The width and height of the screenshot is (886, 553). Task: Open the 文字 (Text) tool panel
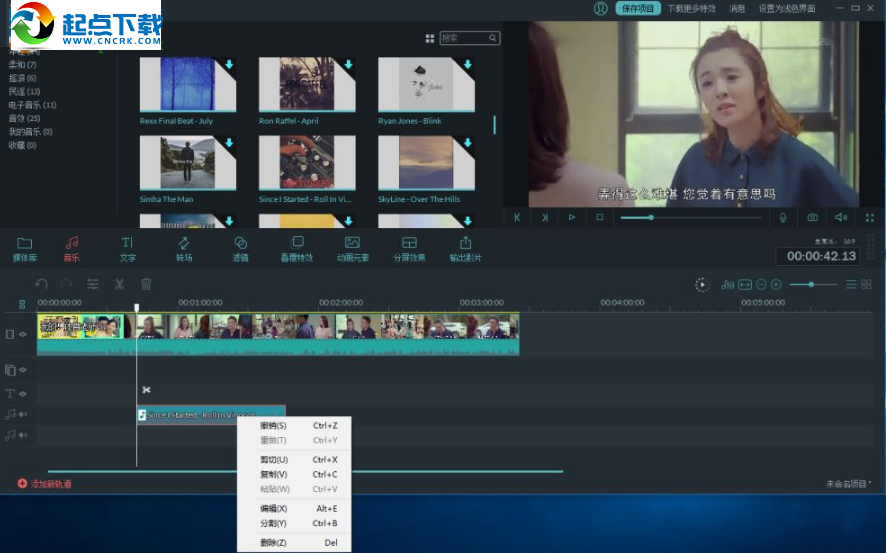click(127, 248)
